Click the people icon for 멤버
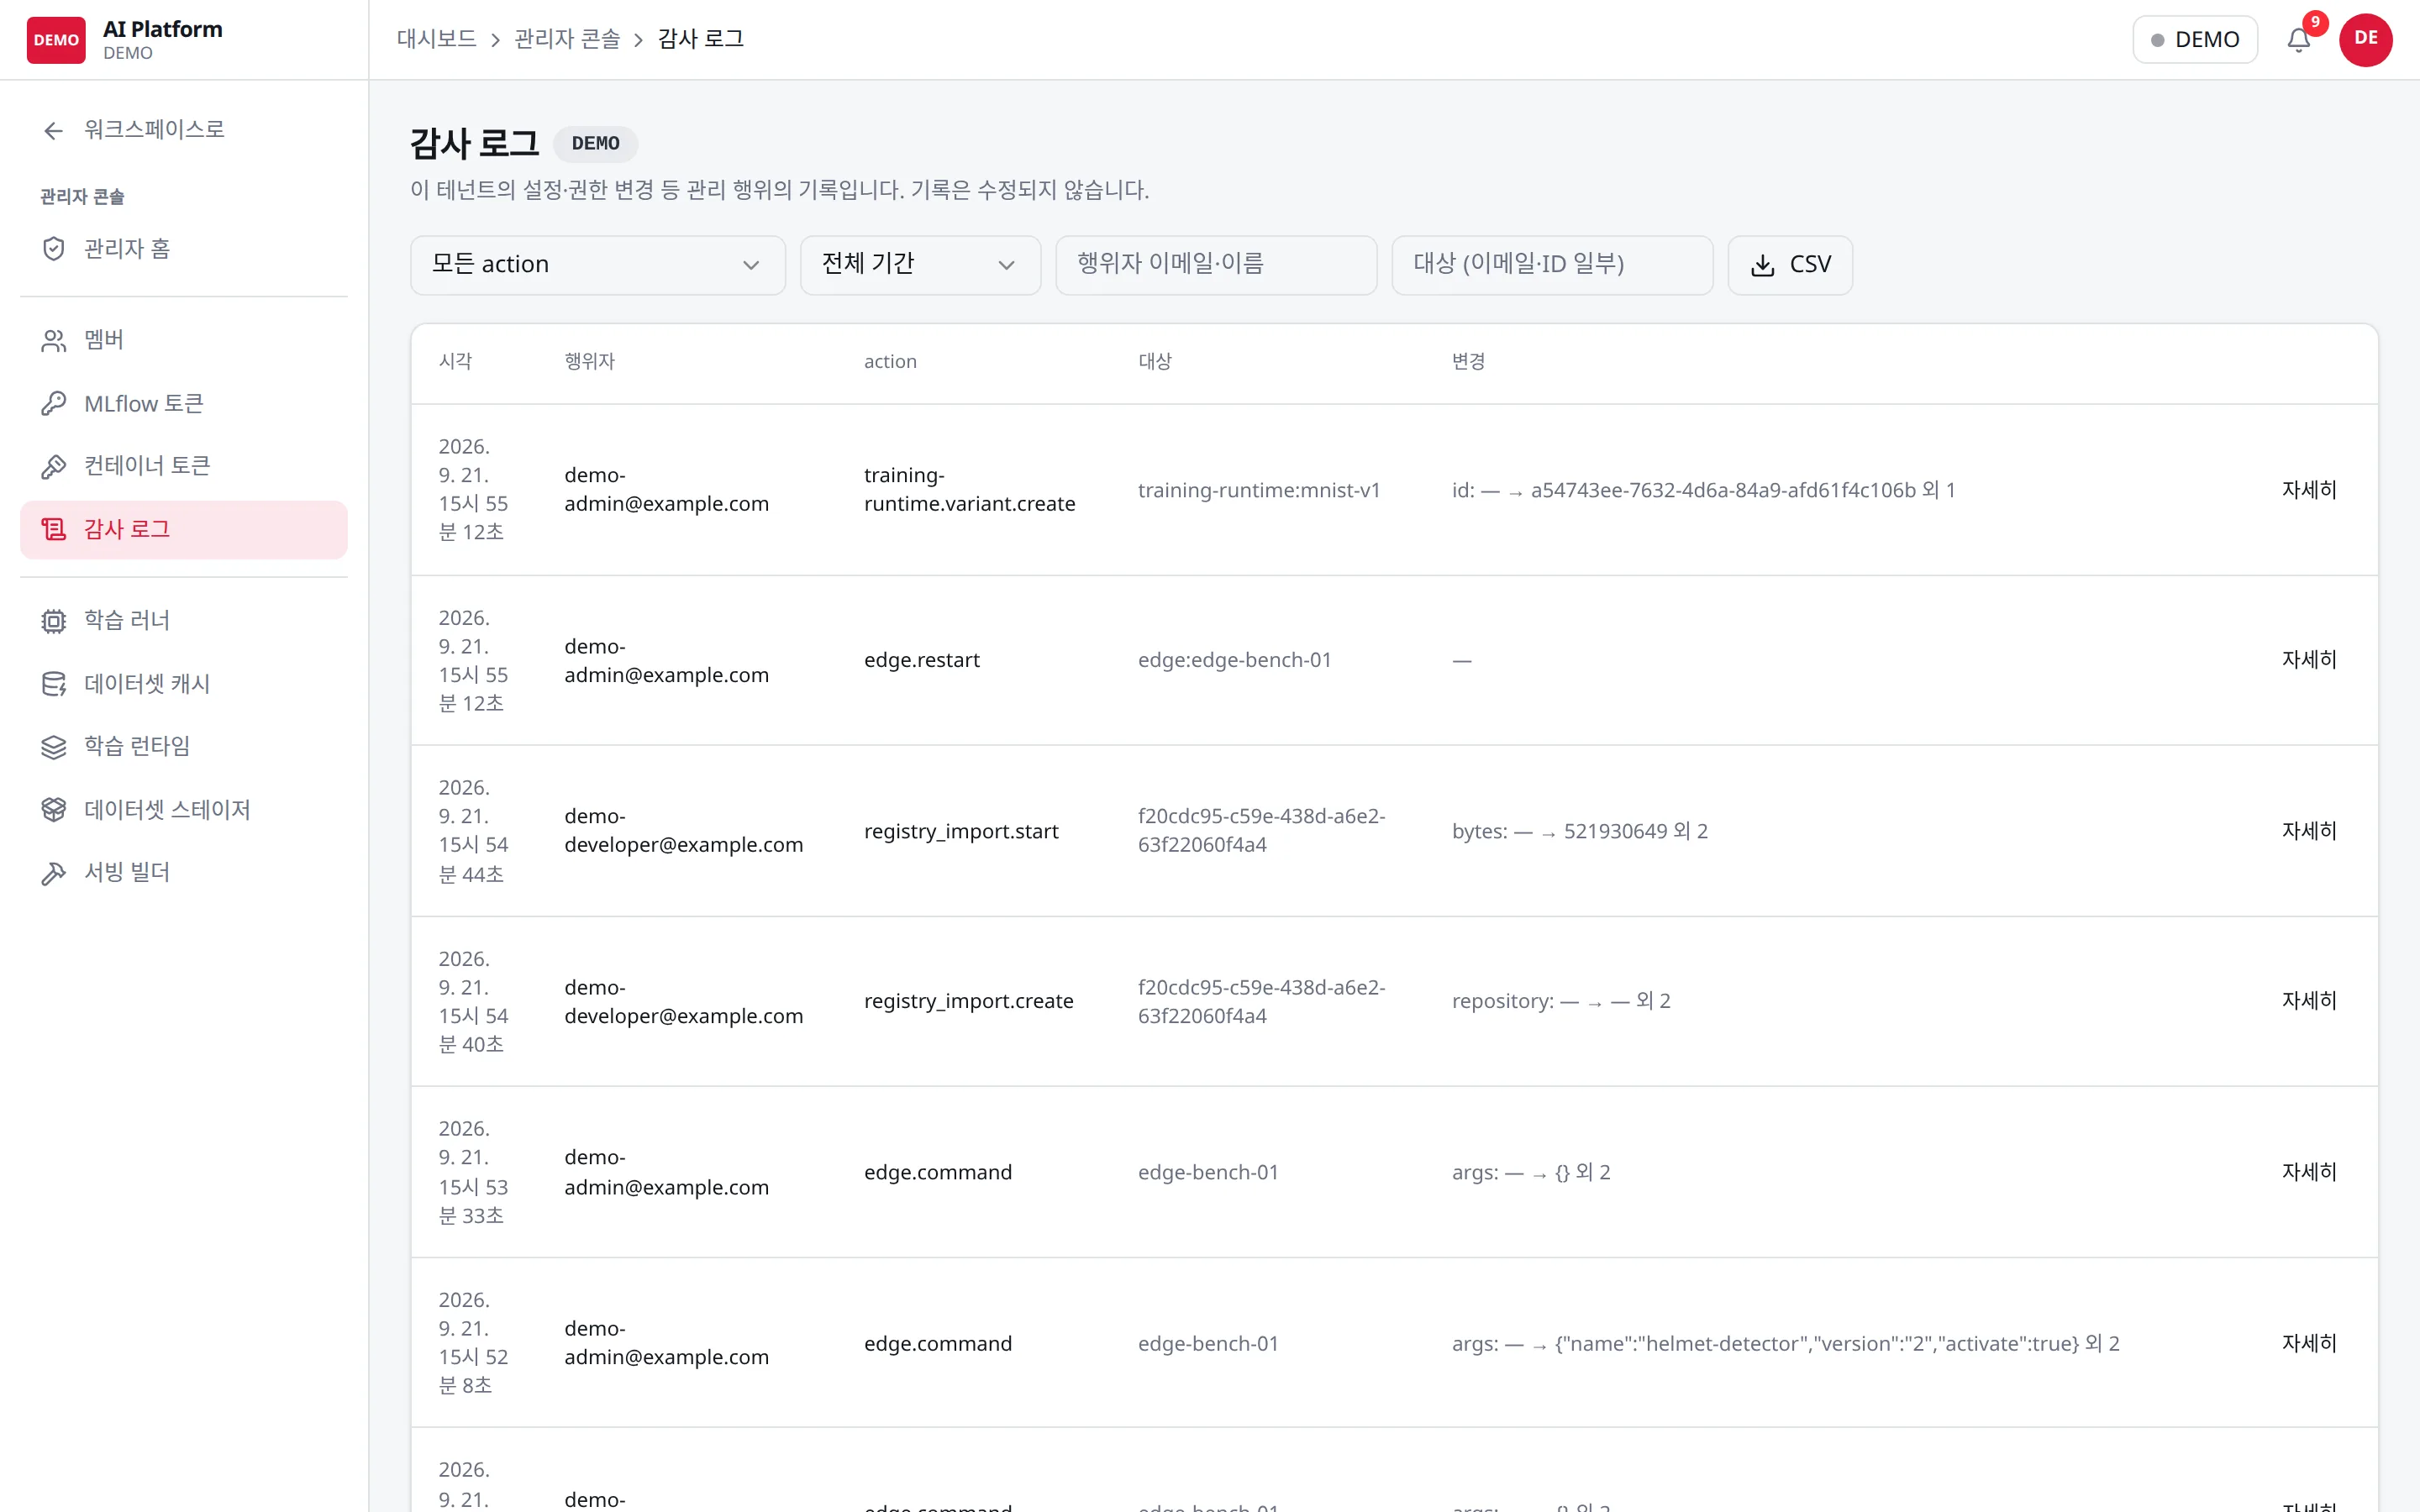The image size is (2420, 1512). [x=54, y=341]
